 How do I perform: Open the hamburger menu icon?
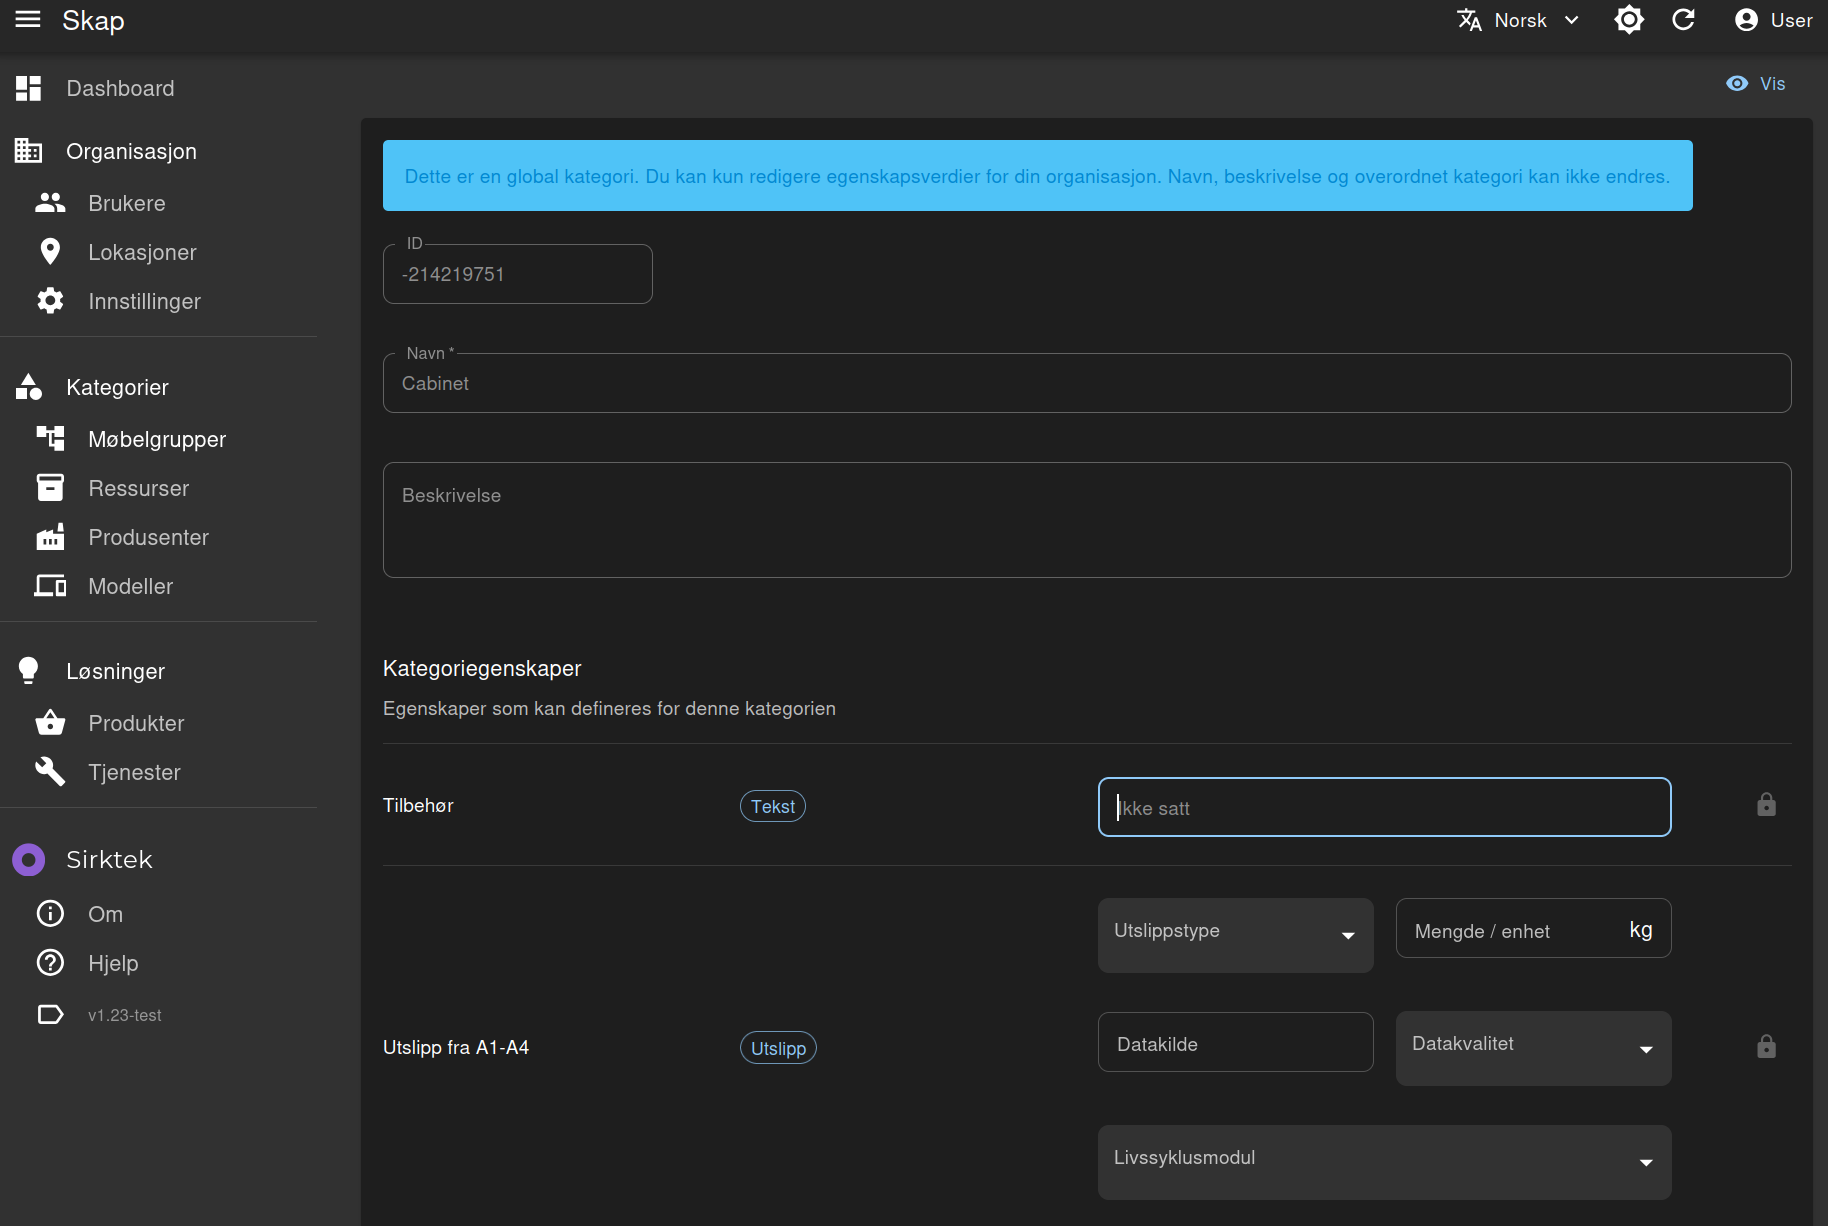coord(28,20)
